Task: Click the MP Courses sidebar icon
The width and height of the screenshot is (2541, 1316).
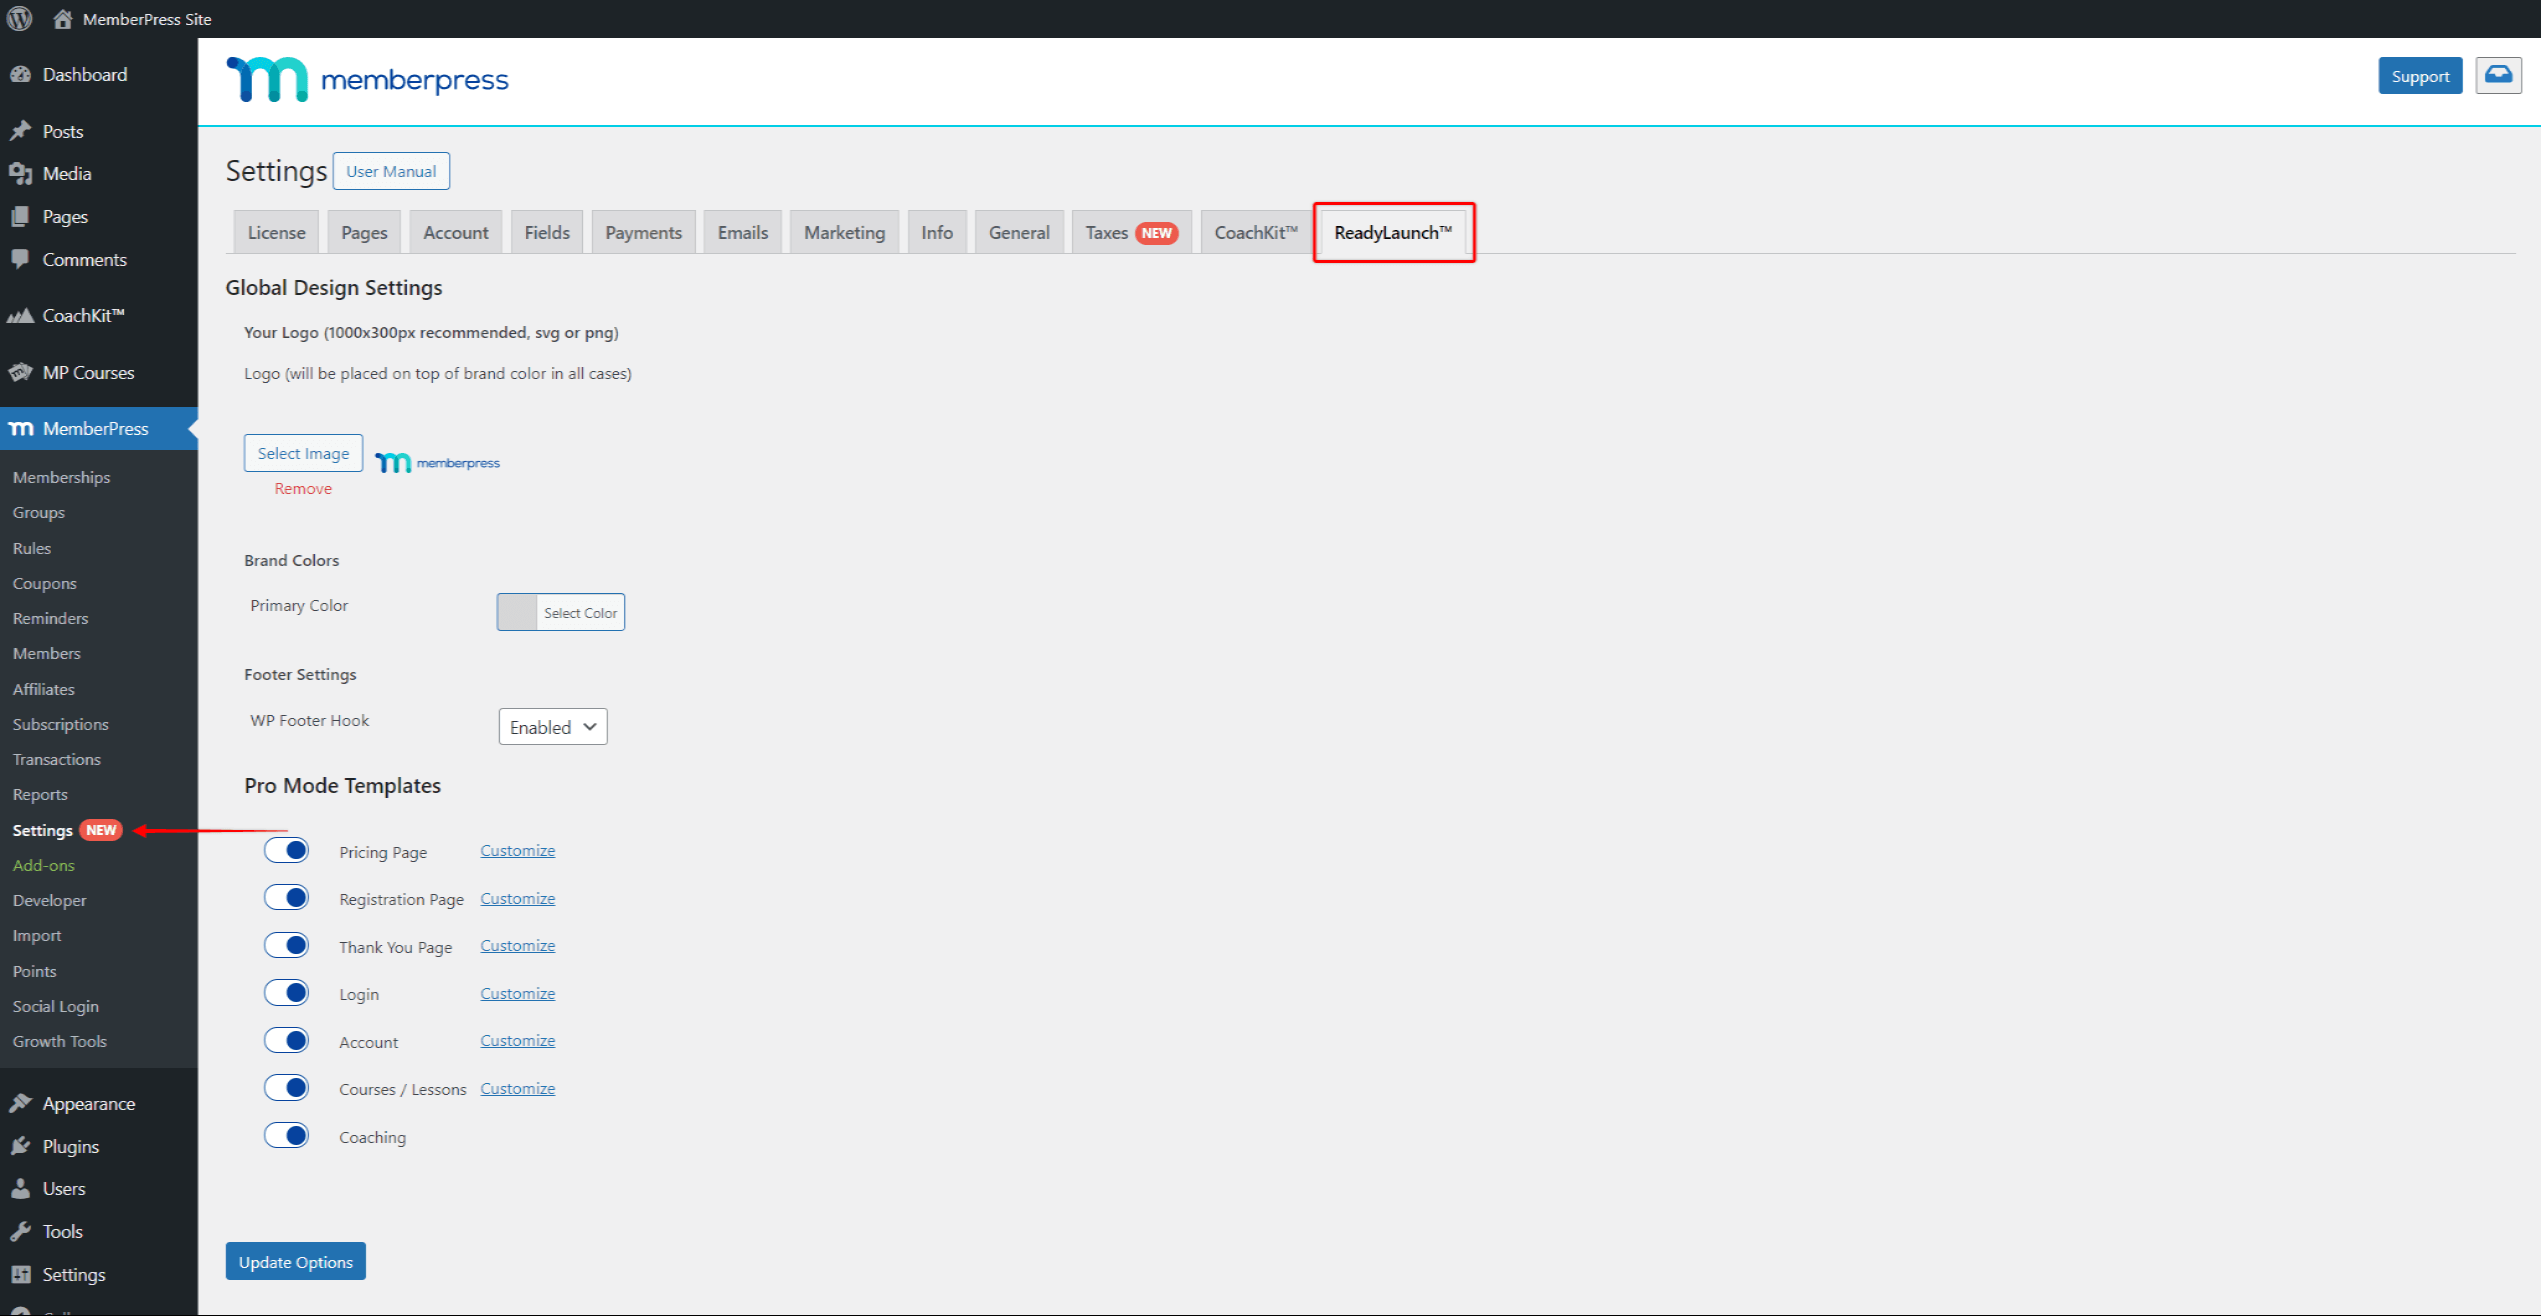Action: coord(23,373)
